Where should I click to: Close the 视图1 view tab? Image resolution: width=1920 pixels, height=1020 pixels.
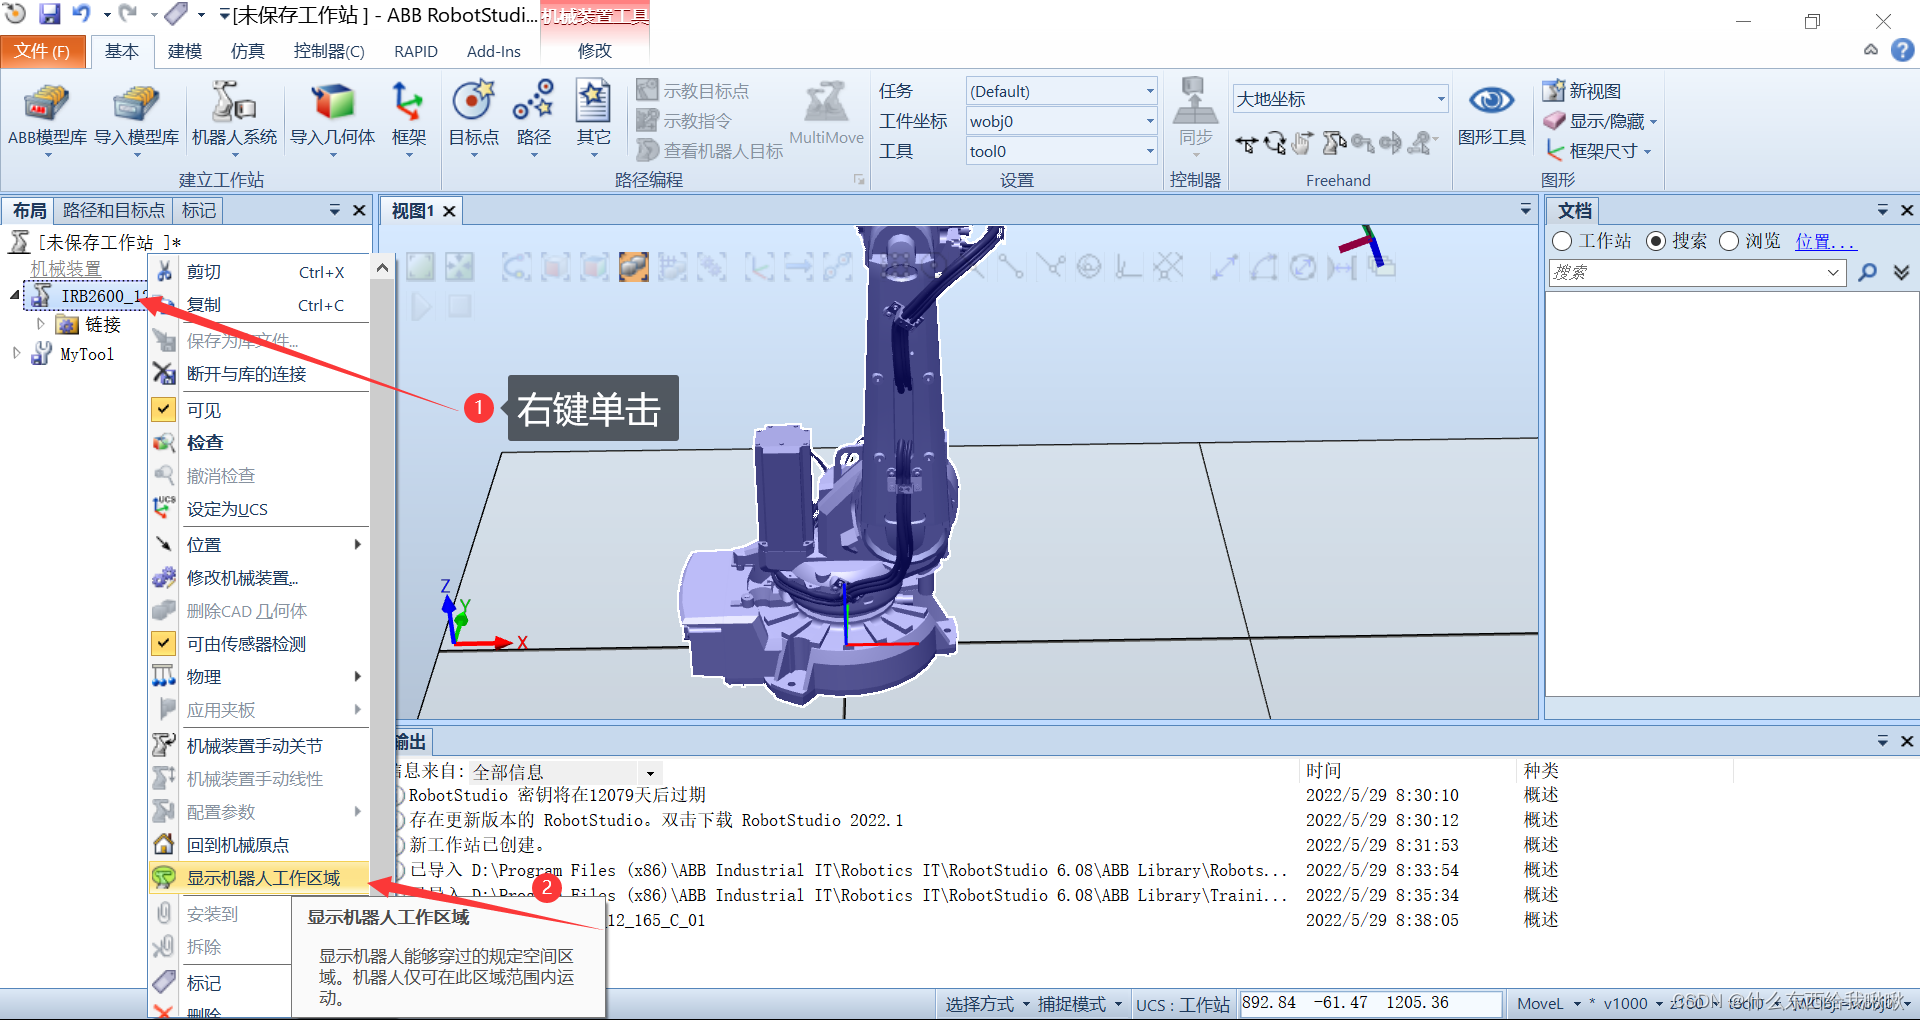point(450,211)
